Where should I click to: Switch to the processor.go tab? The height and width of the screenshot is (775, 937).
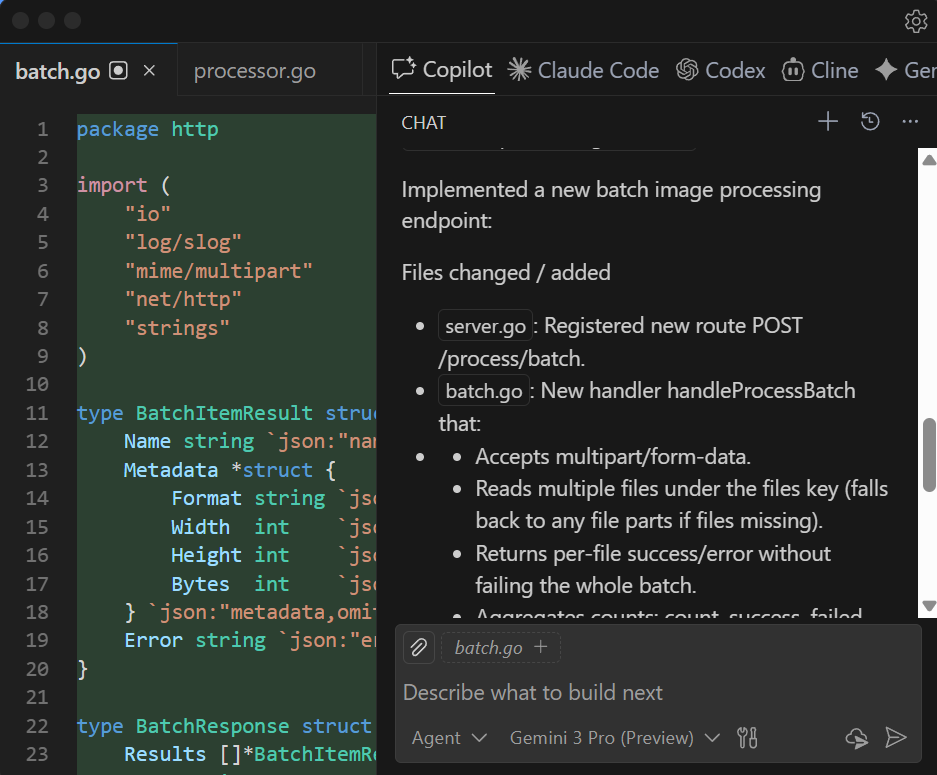coord(254,71)
